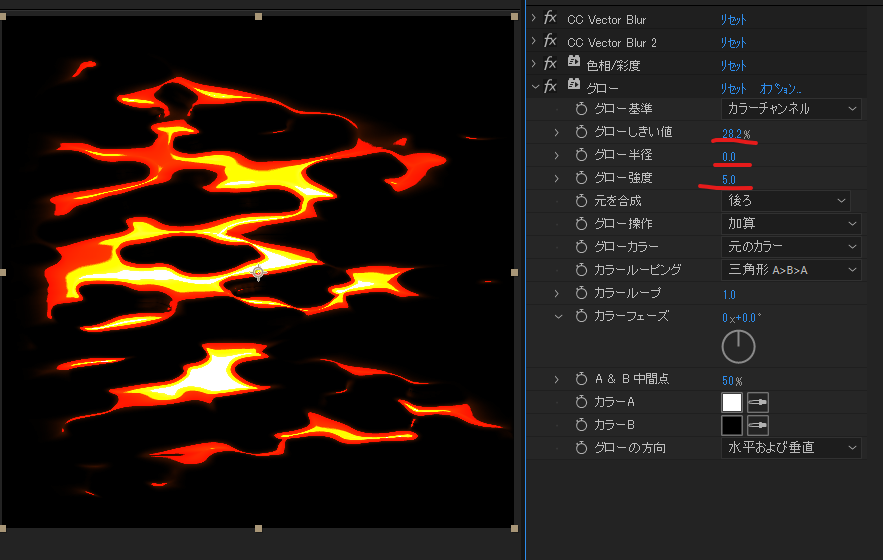Toggle stopwatch for カラーフェーズ
The image size is (883, 560).
(x=581, y=316)
